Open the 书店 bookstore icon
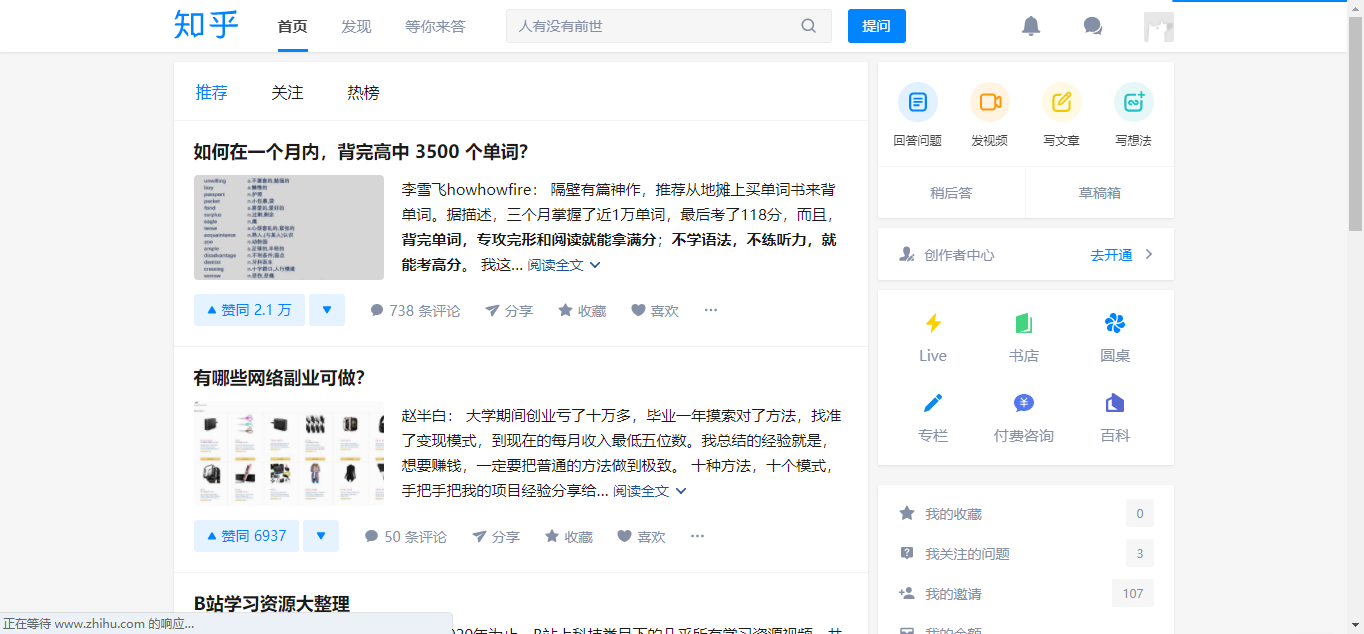The height and width of the screenshot is (634, 1364). [x=1023, y=322]
